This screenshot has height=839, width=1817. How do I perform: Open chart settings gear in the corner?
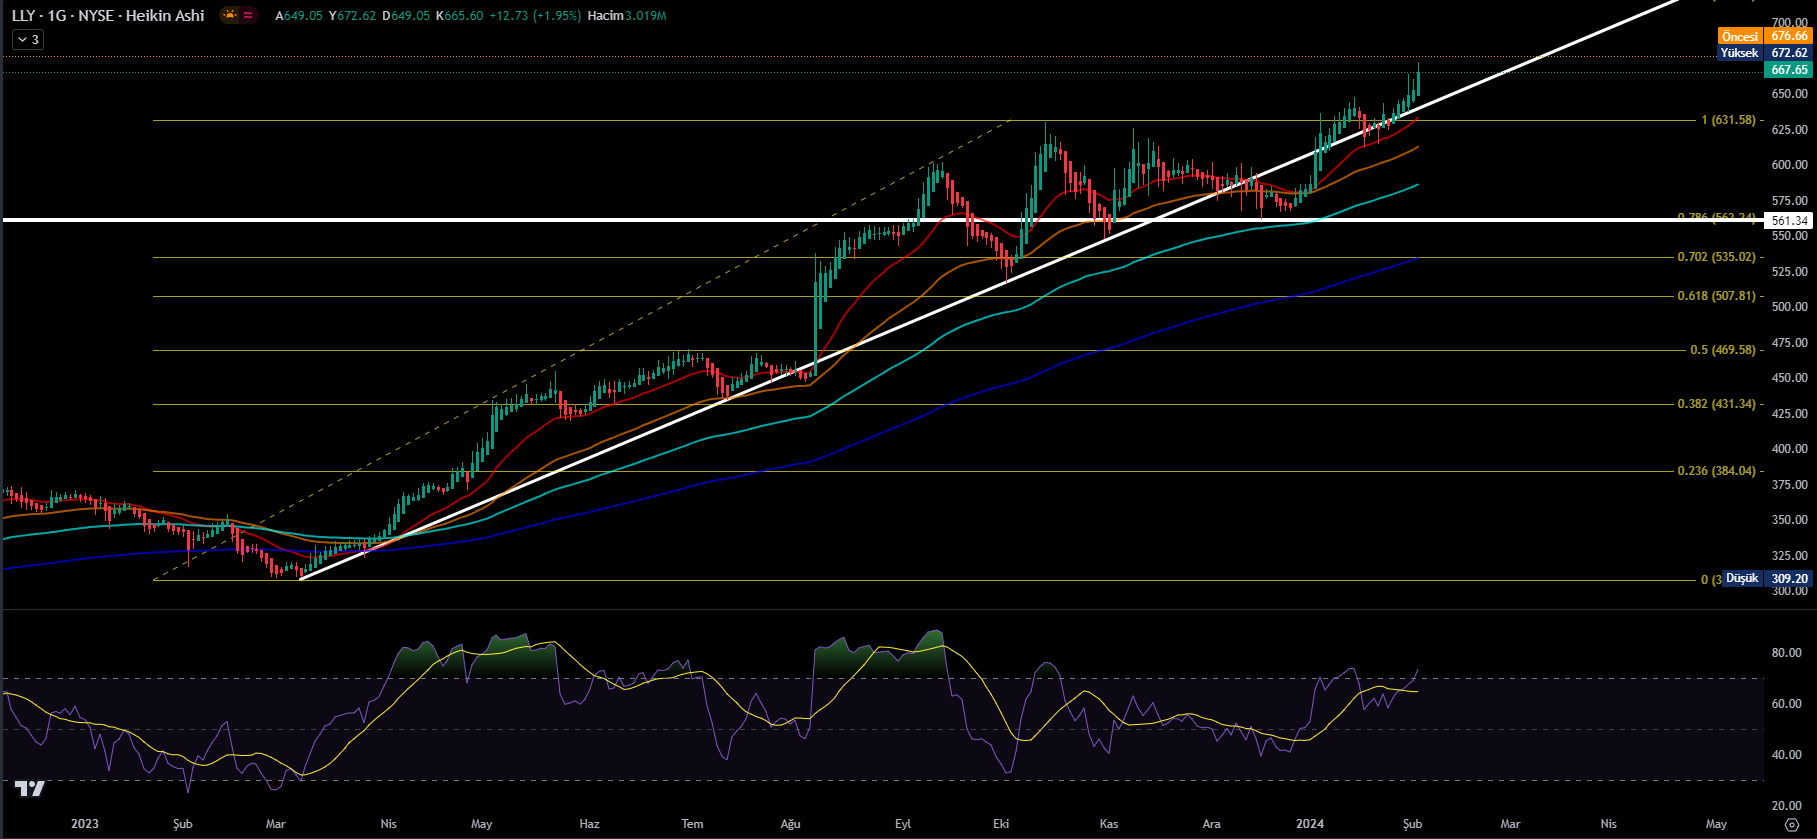tap(1791, 824)
